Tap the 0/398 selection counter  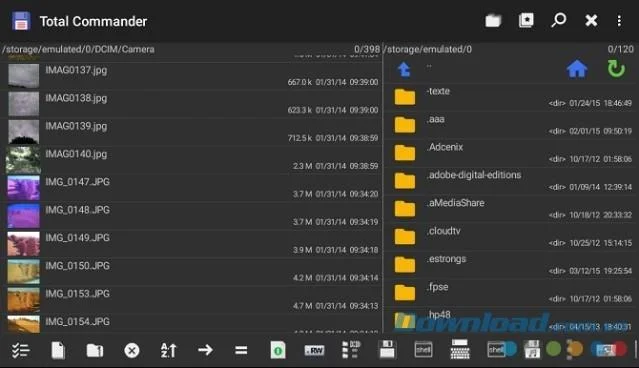click(x=367, y=49)
